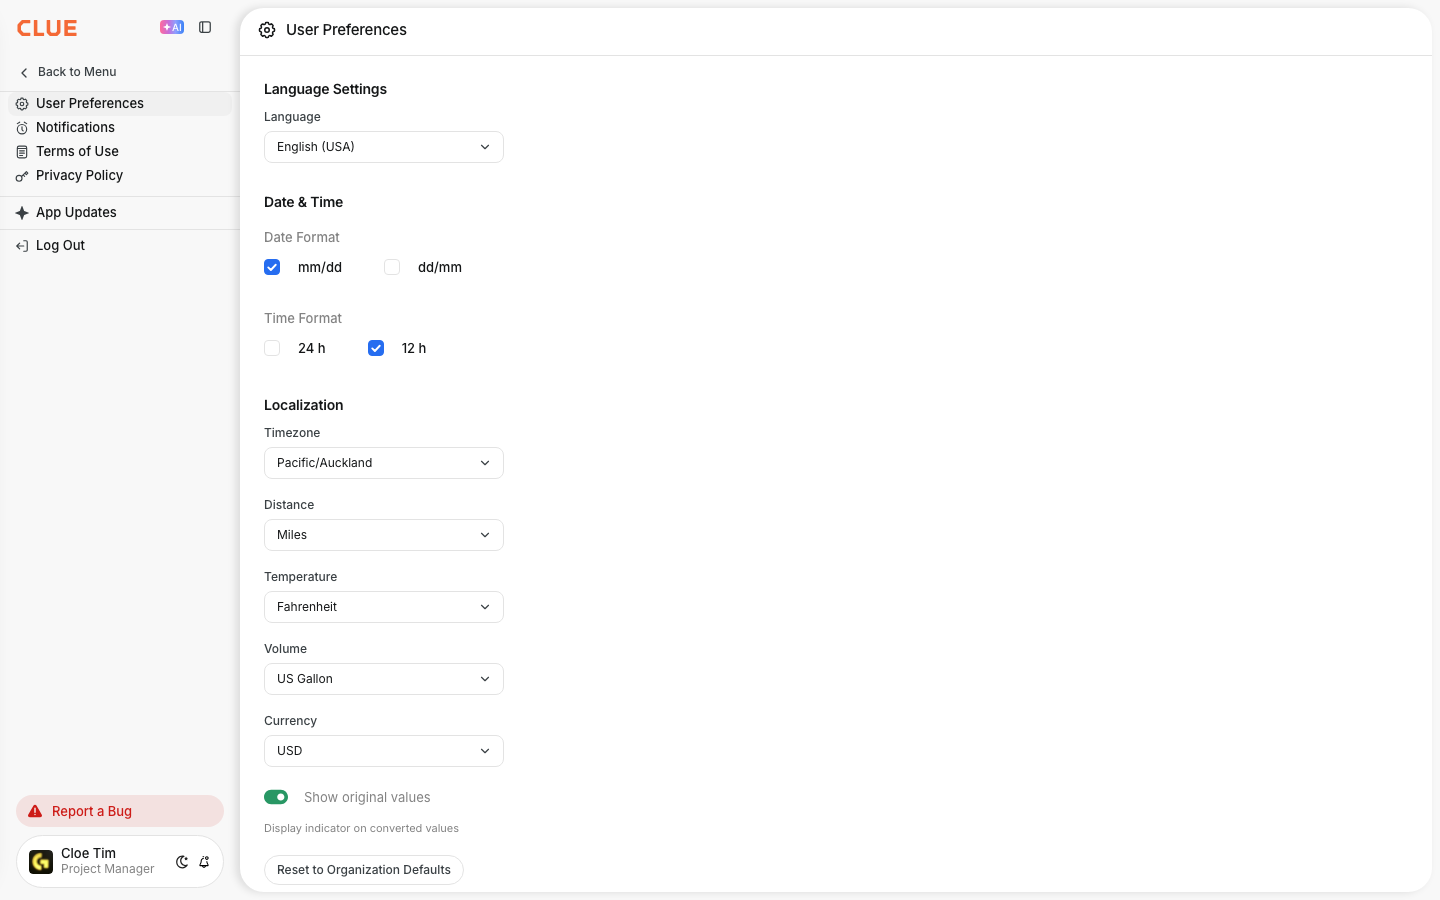Click the header settings gear icon

coord(267,30)
